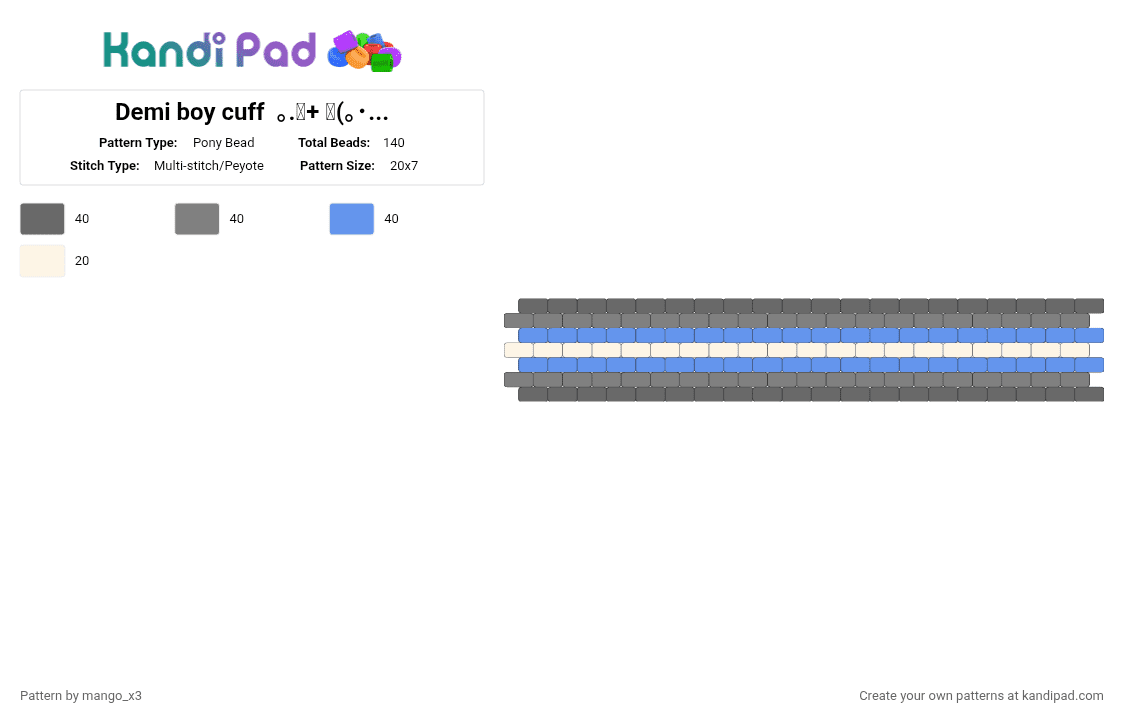Click the 'Multi-stitch/Peyote' stitch type value
The height and width of the screenshot is (720, 1124).
click(x=209, y=166)
